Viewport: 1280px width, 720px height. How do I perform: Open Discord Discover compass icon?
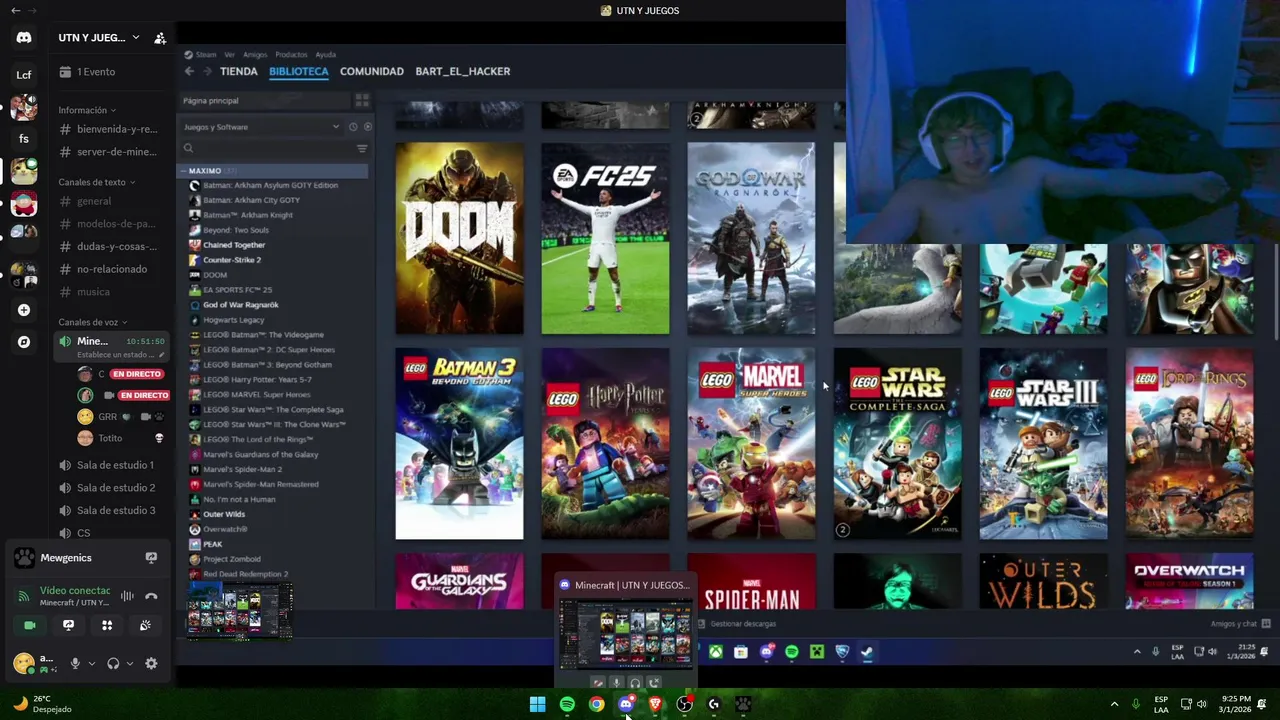[x=24, y=342]
